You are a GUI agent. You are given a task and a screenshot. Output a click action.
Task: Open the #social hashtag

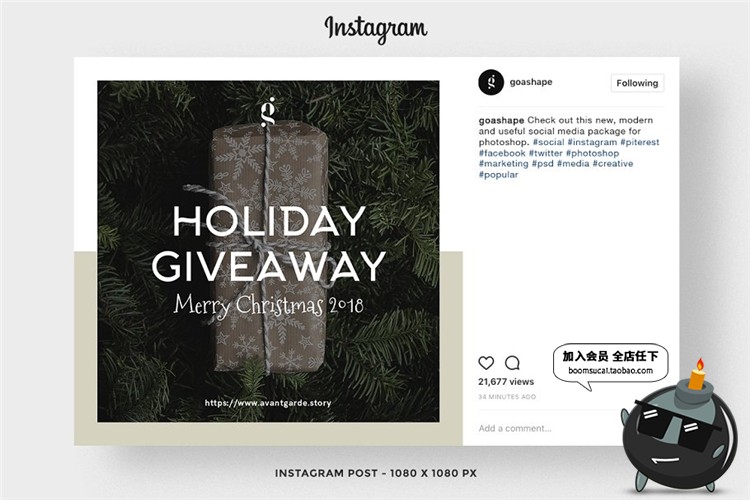point(549,142)
